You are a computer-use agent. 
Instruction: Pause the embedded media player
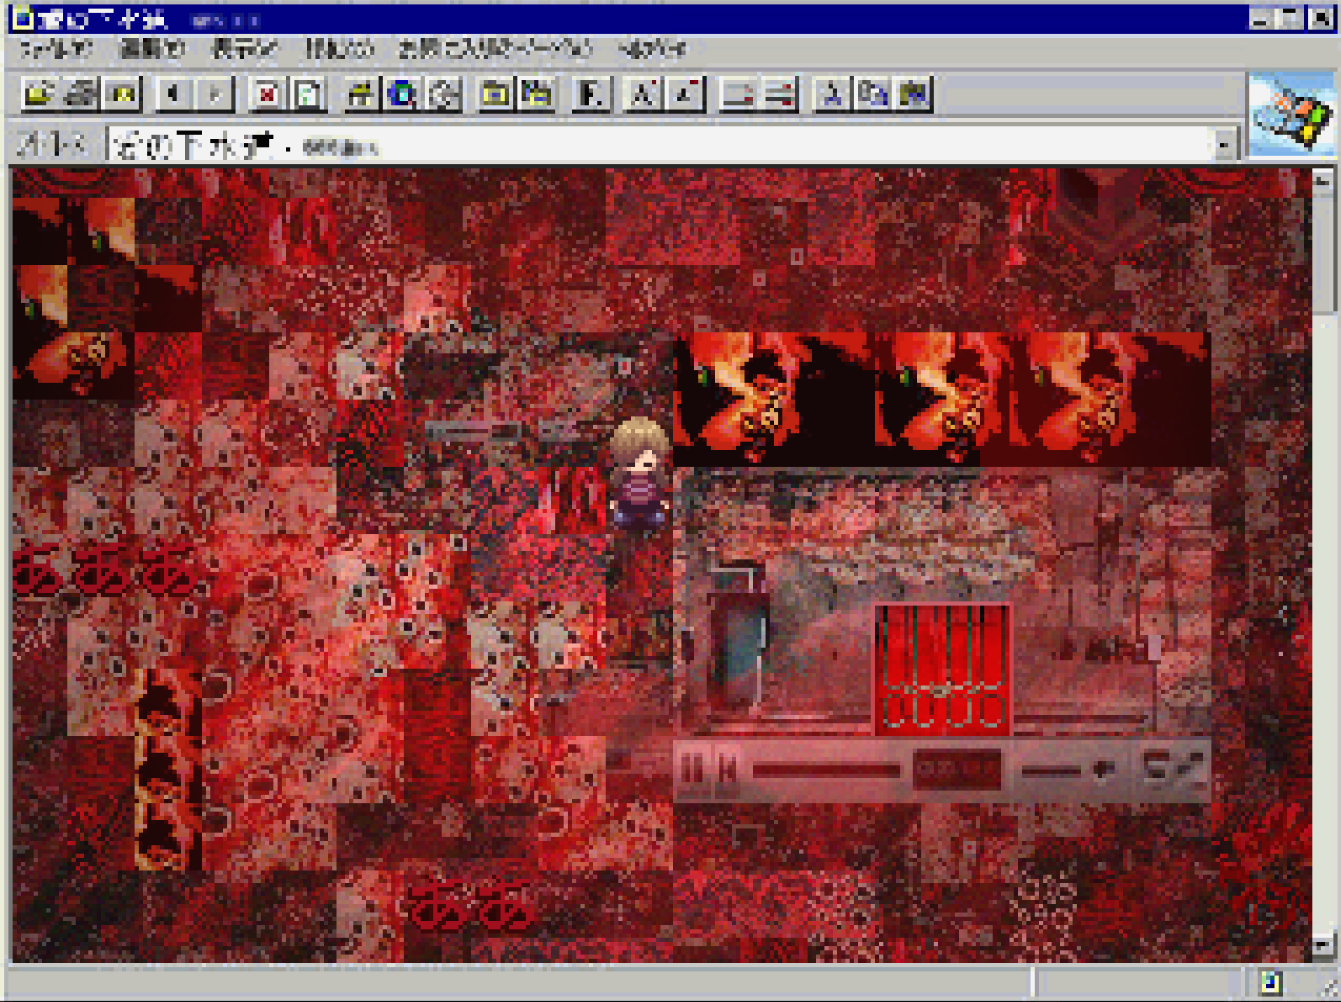pyautogui.click(x=692, y=770)
